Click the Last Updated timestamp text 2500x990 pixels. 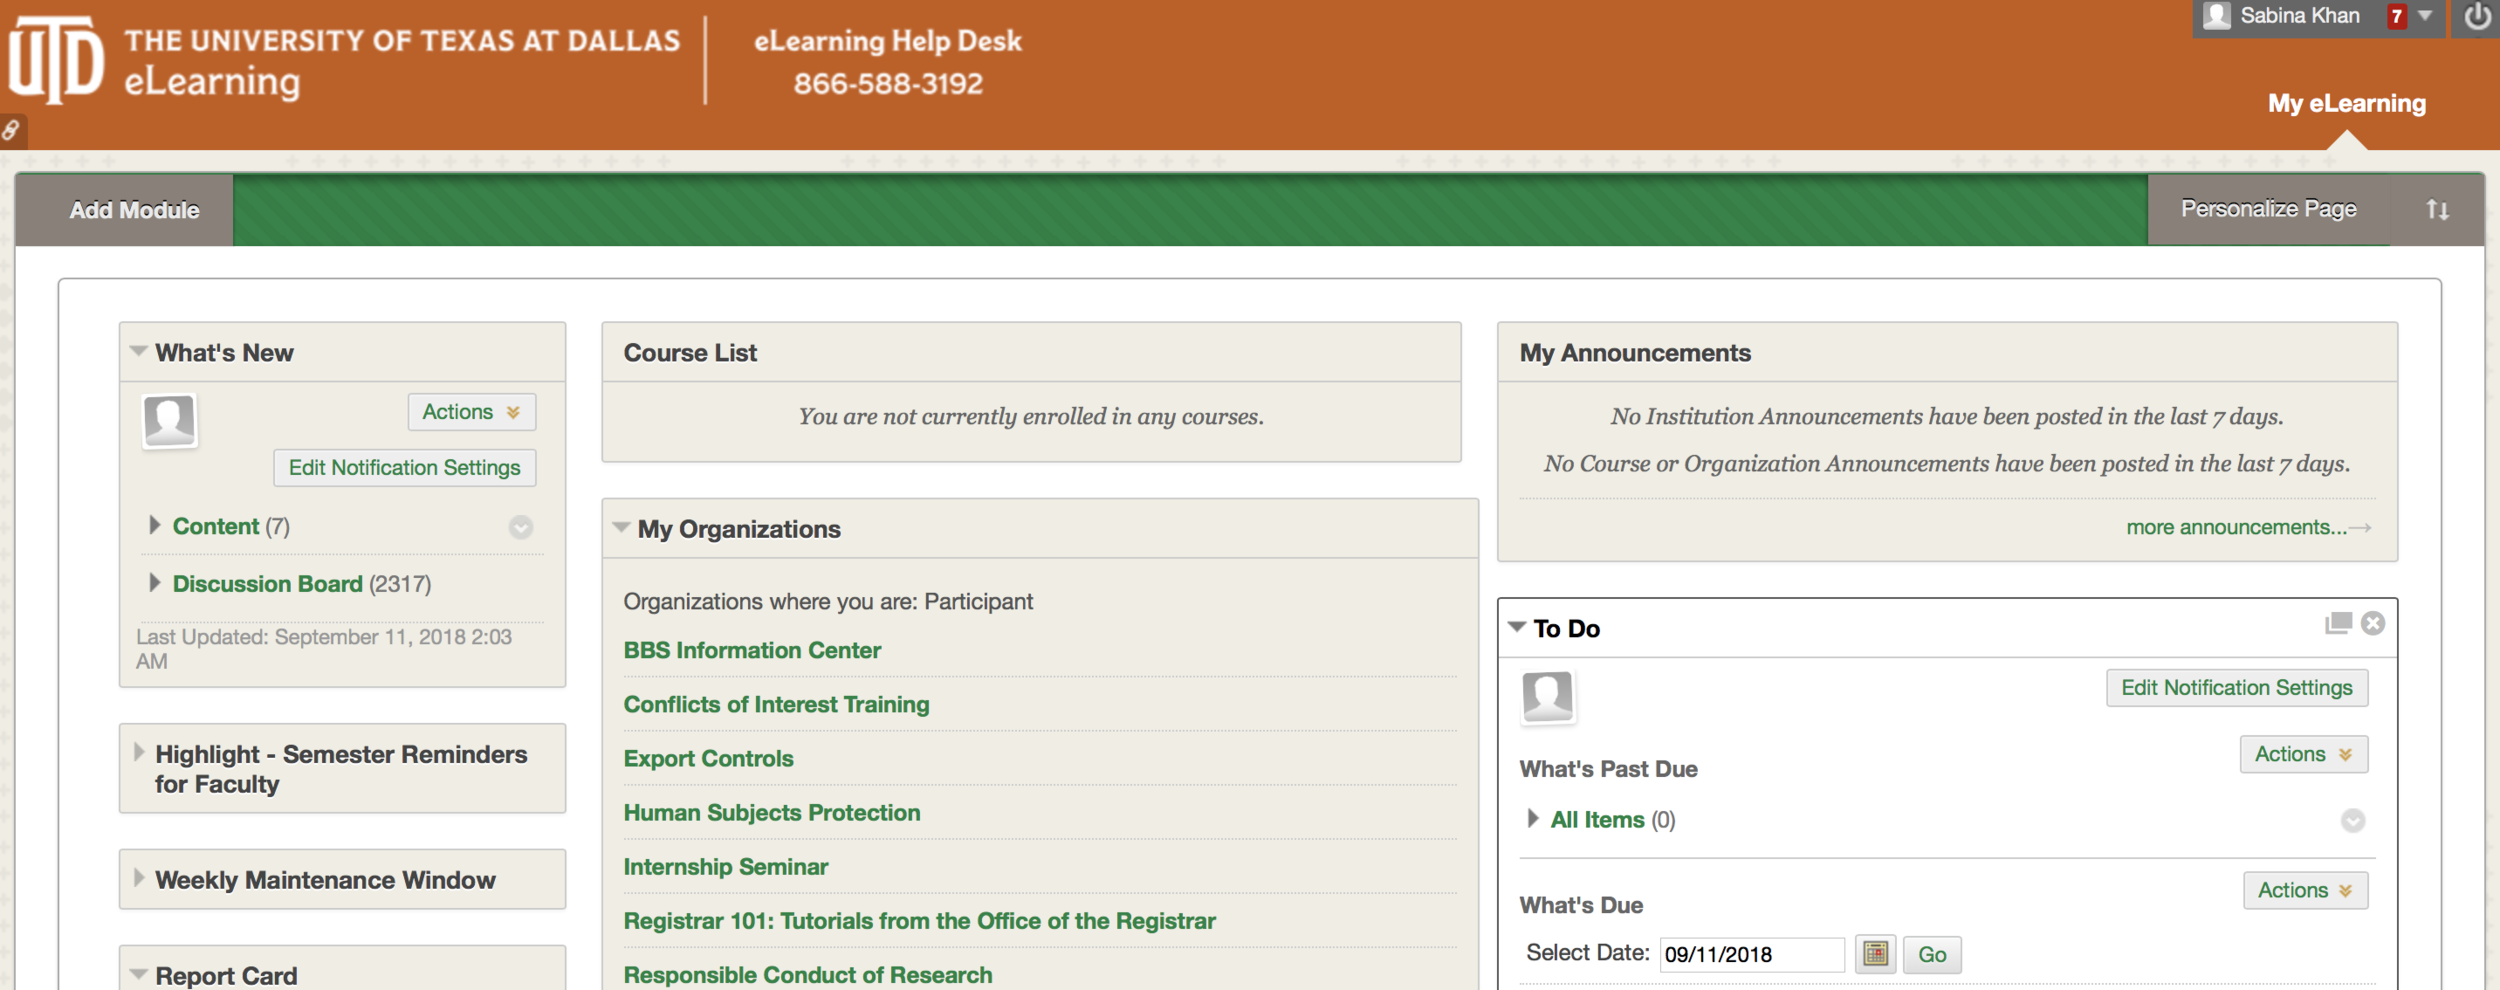pos(324,649)
